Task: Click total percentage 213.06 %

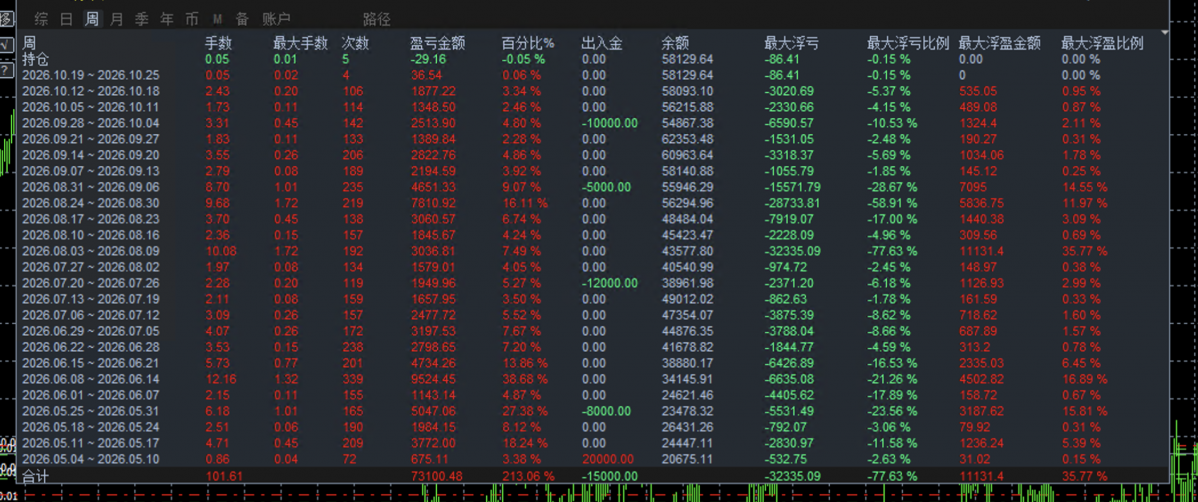Action: point(529,477)
